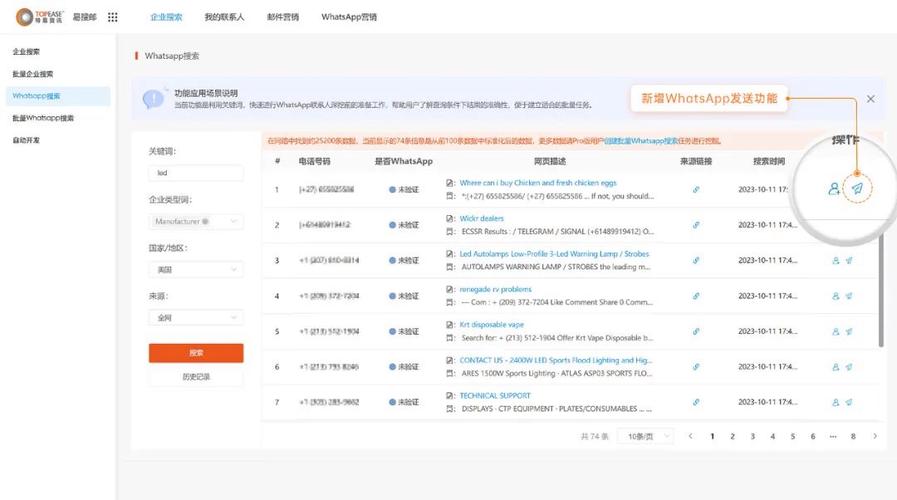This screenshot has height=500, width=897.
Task: Open source link icon in row 1
Action: pyautogui.click(x=696, y=189)
